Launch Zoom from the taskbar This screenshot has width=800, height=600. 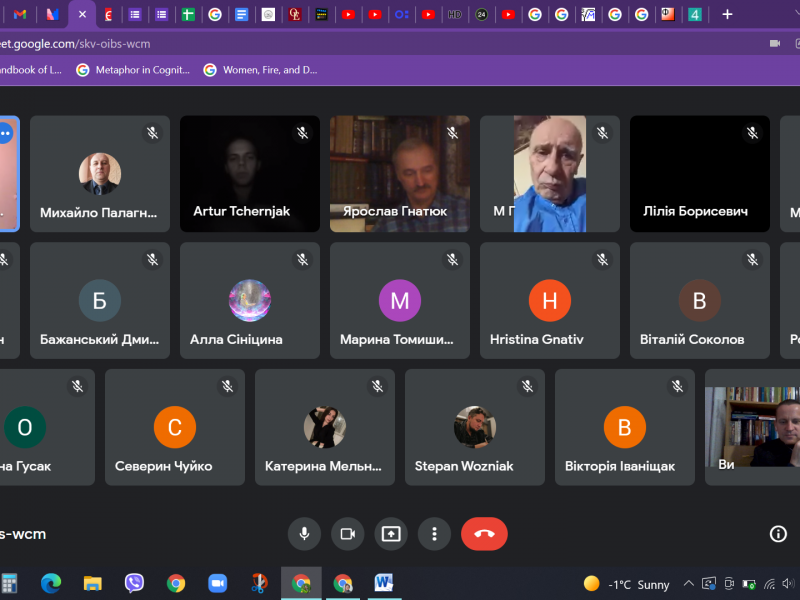217,583
